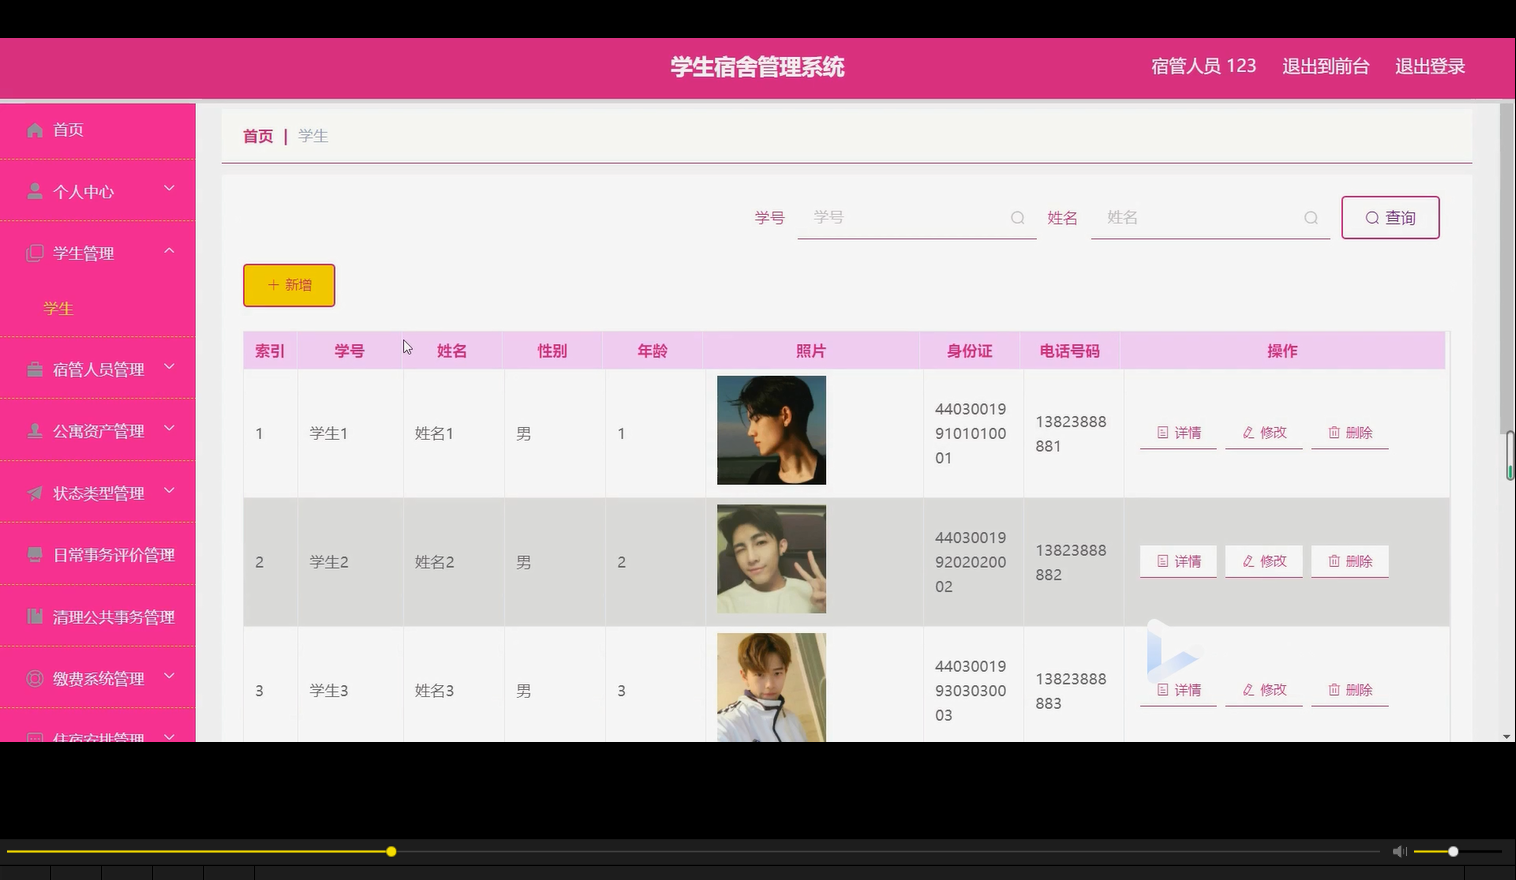Click 删除 for 学生3 row
Image resolution: width=1516 pixels, height=880 pixels.
[x=1350, y=690]
